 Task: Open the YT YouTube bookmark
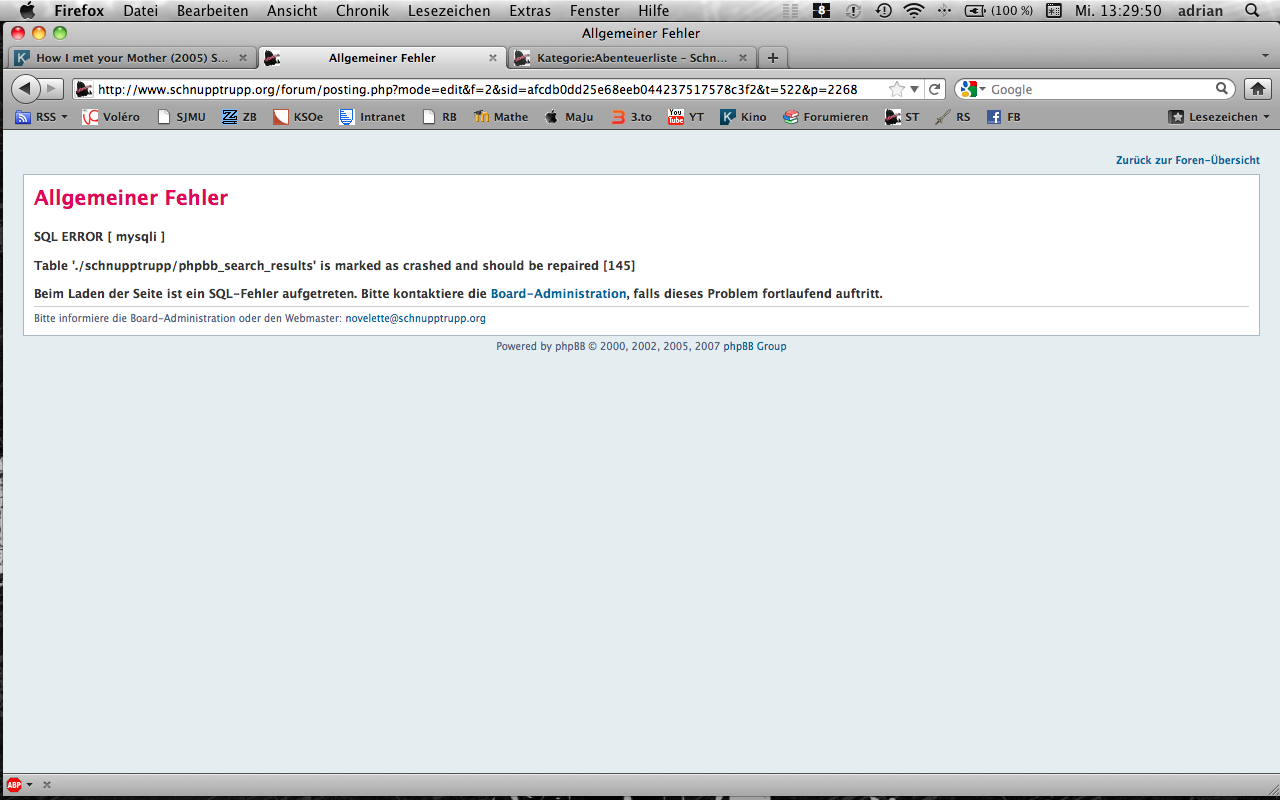pyautogui.click(x=686, y=117)
